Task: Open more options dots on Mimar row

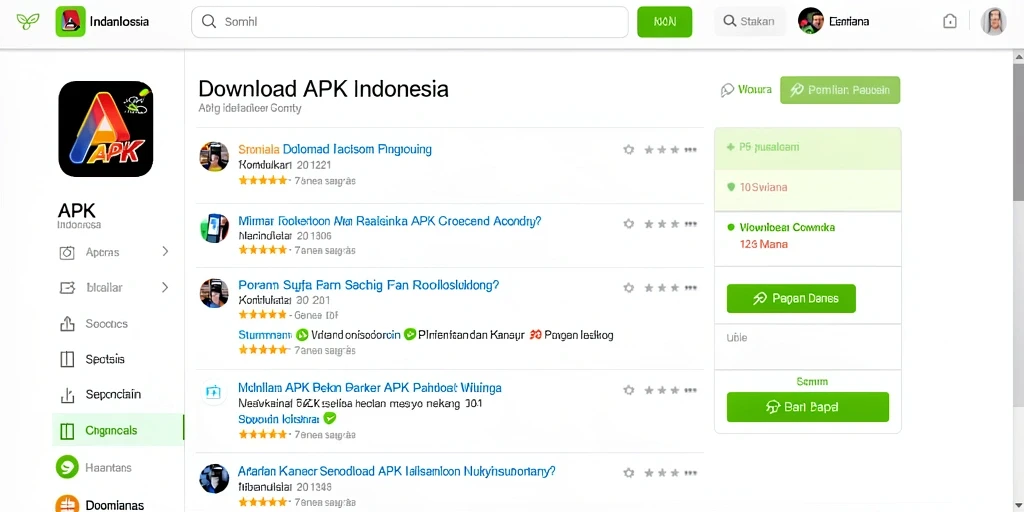Action: point(690,224)
